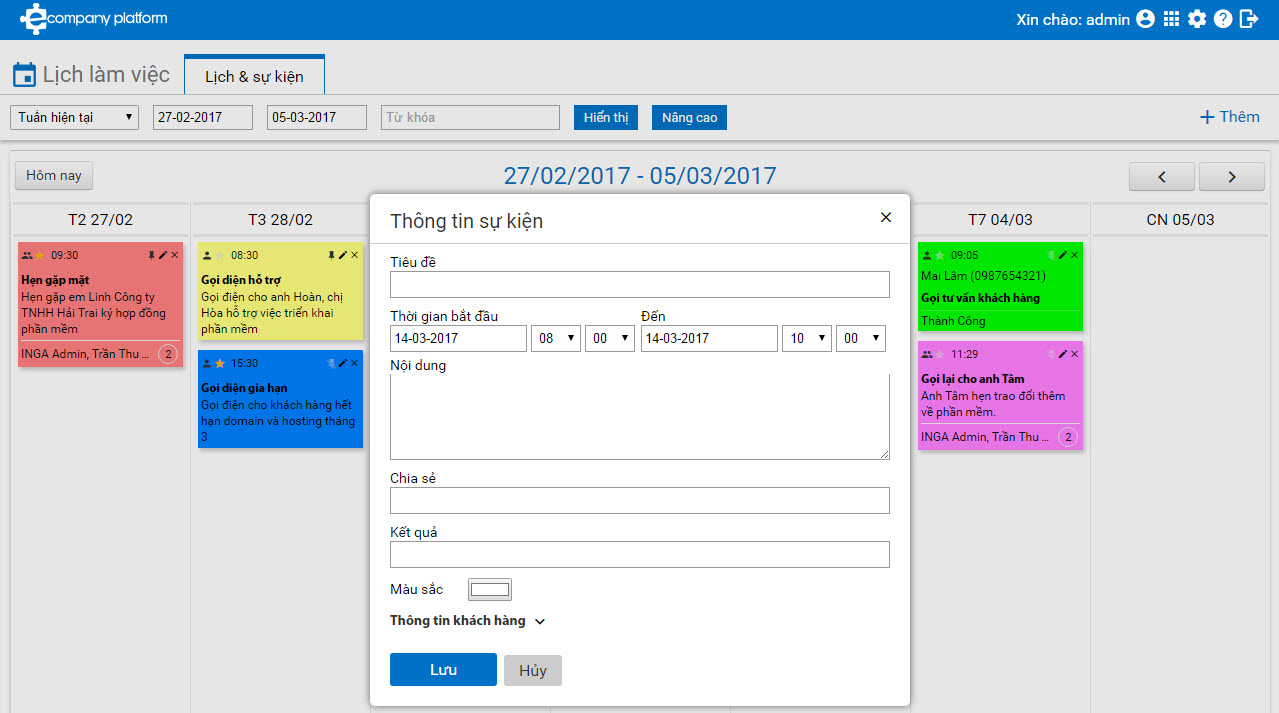The image size is (1279, 713).
Task: Click the star on Gọi điện gia hạn
Action: pos(219,363)
